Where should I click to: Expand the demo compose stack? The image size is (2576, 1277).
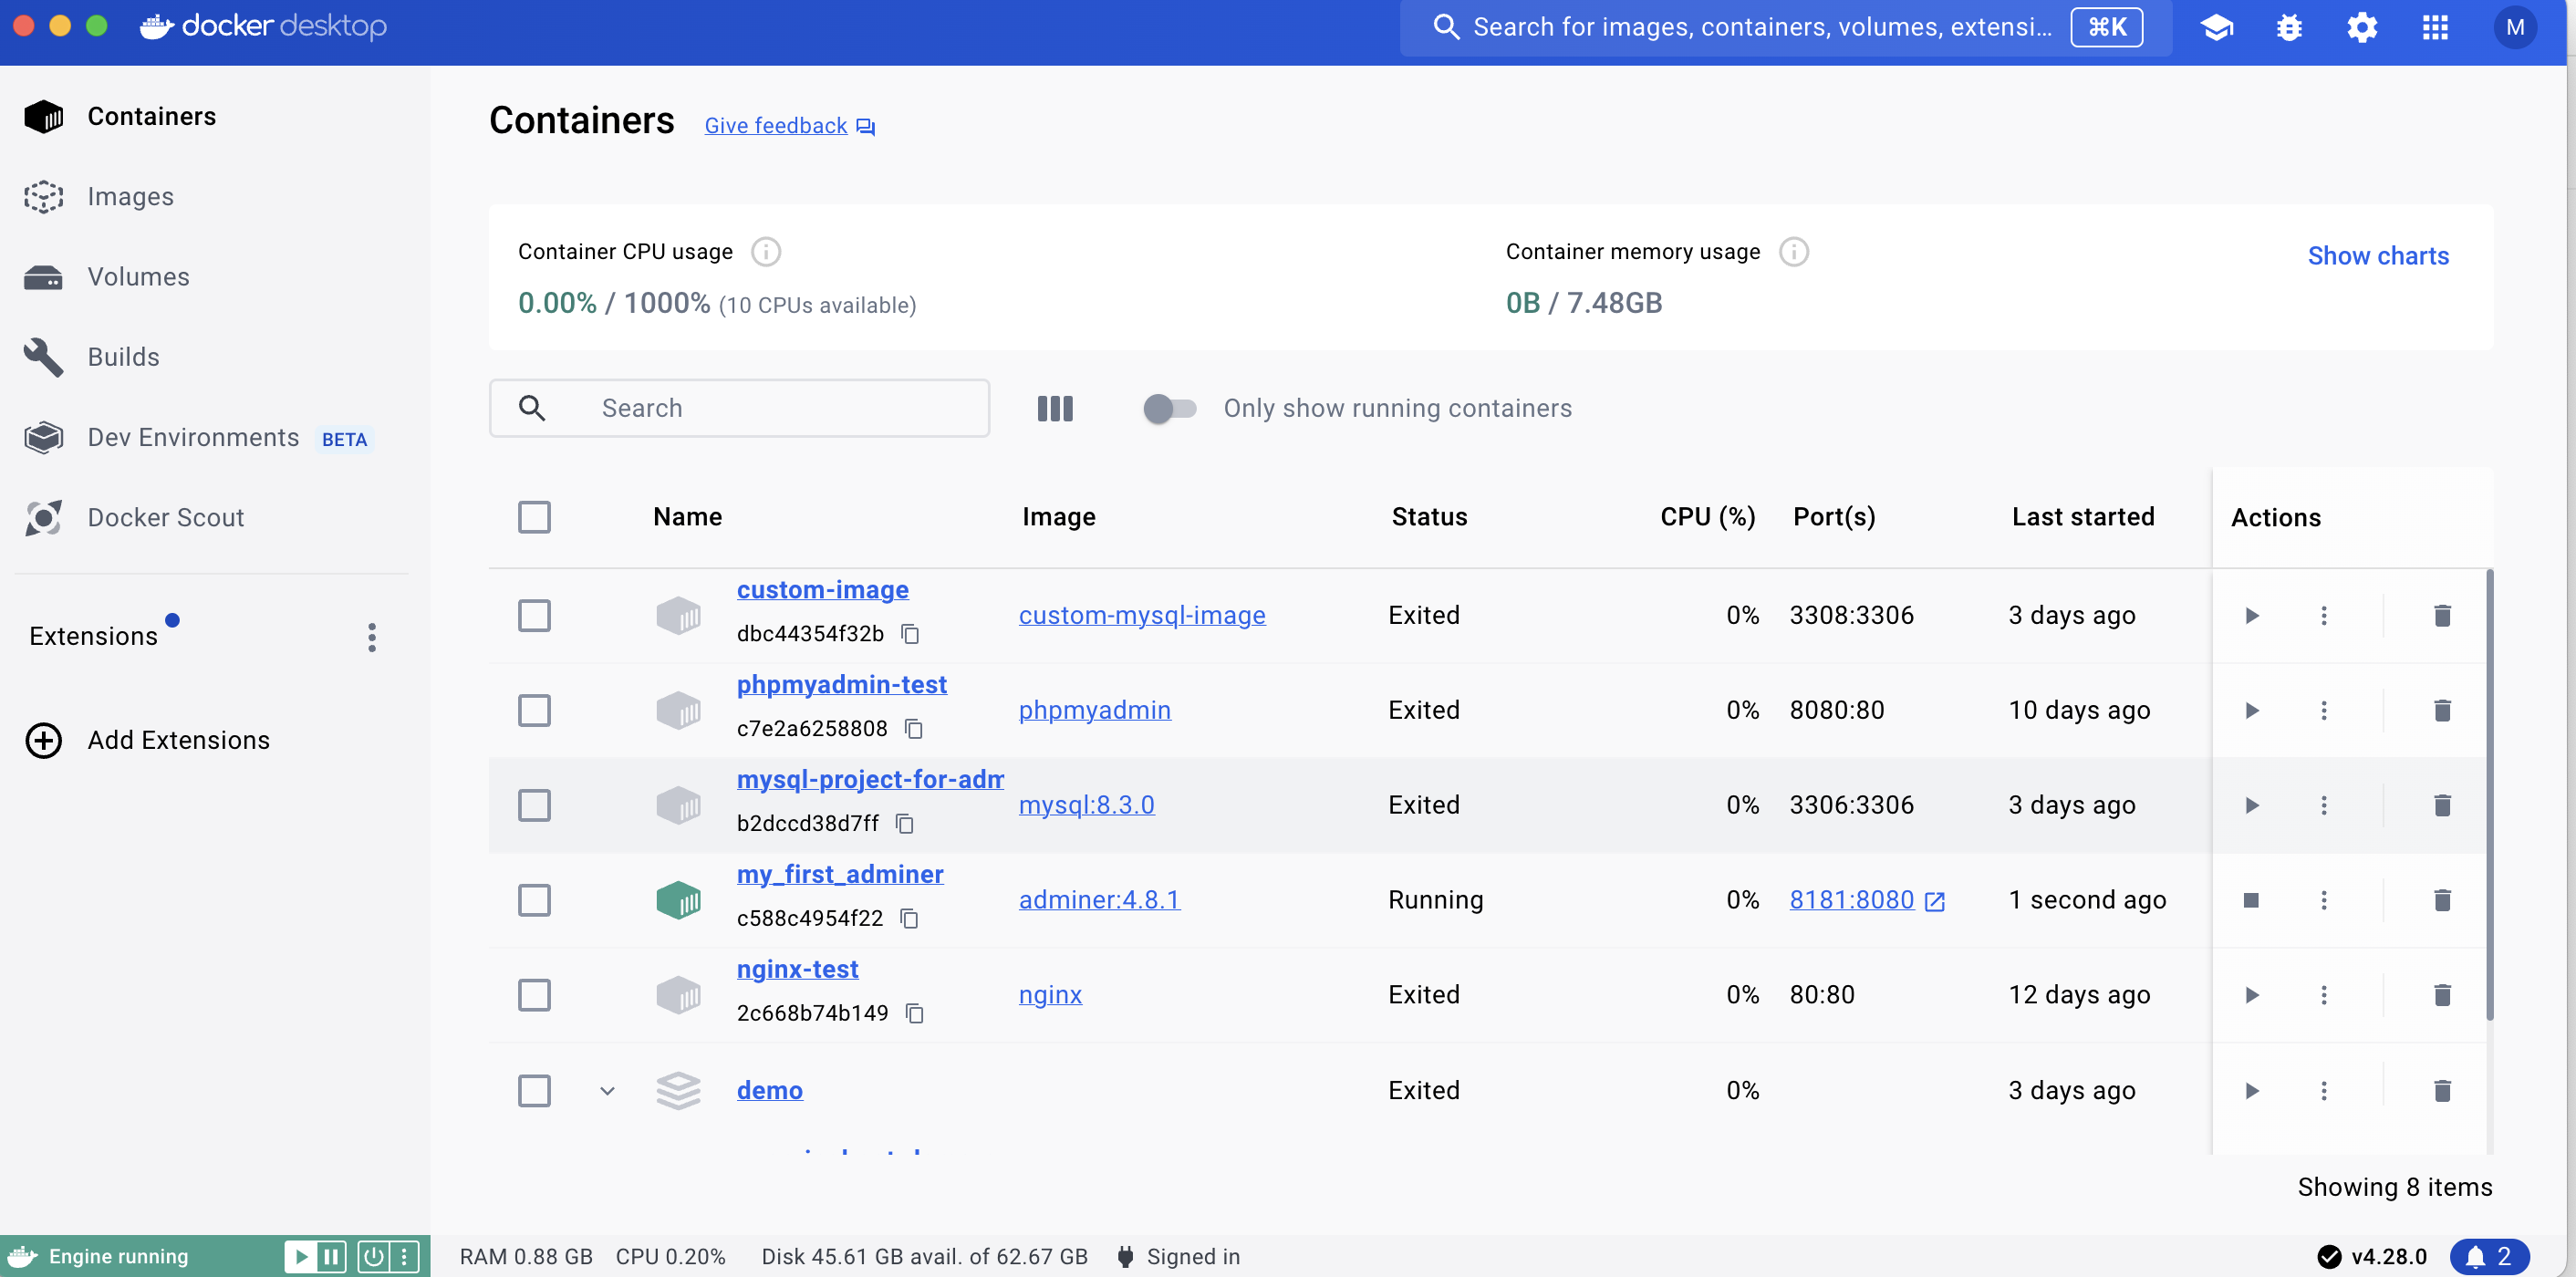coord(607,1090)
